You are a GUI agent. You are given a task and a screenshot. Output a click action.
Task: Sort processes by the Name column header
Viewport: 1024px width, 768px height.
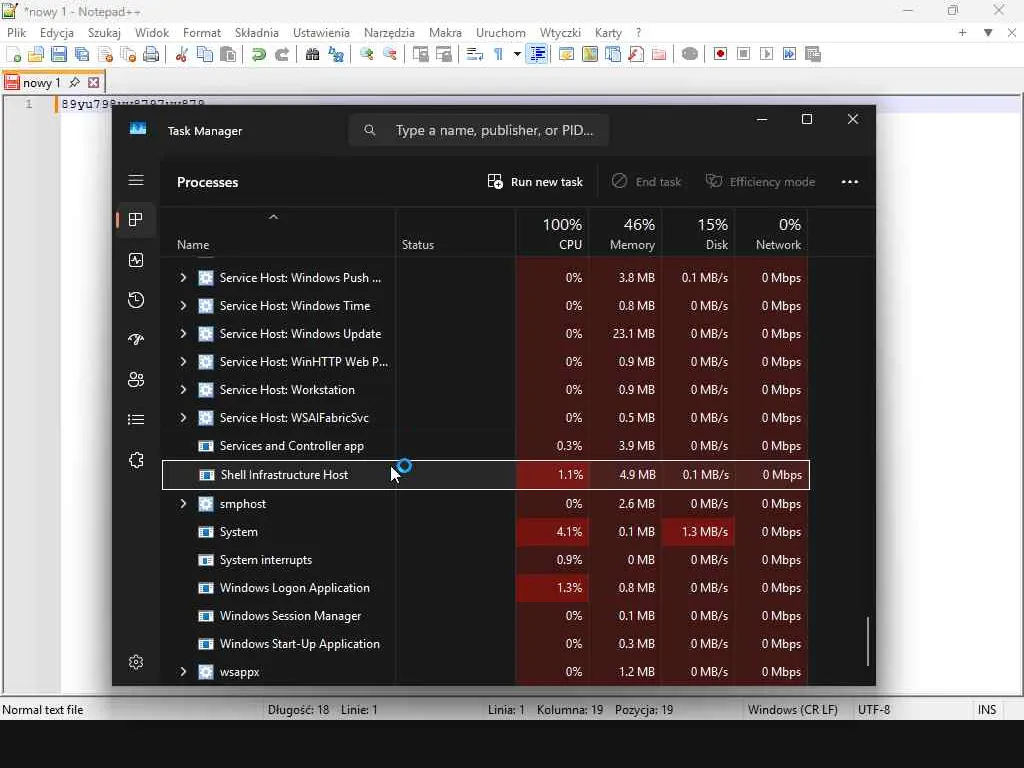tap(278, 232)
